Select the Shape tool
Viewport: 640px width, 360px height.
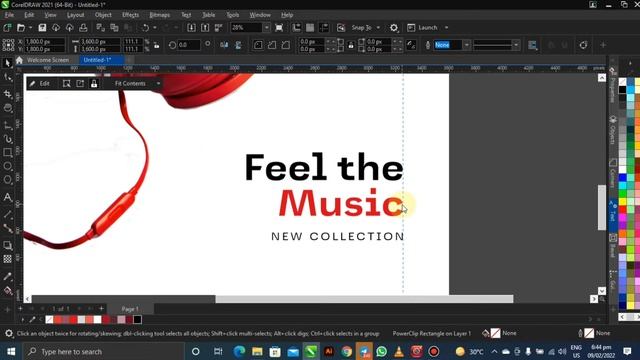pos(7,78)
